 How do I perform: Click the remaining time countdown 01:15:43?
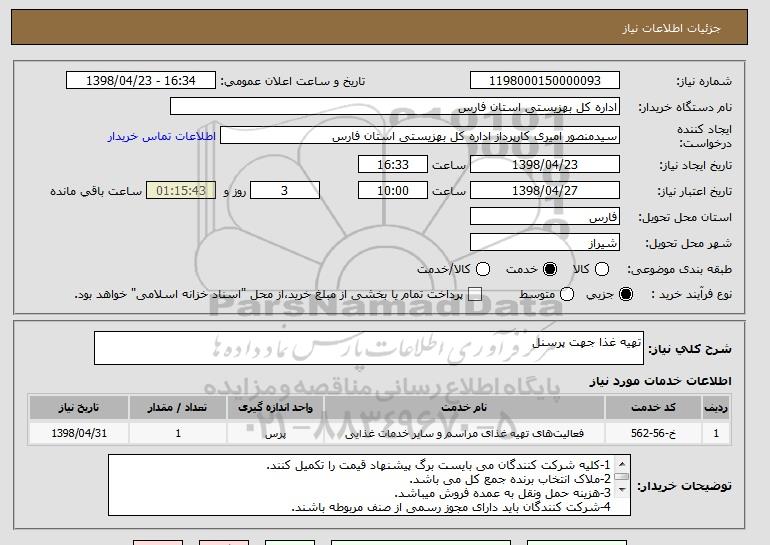tap(181, 191)
